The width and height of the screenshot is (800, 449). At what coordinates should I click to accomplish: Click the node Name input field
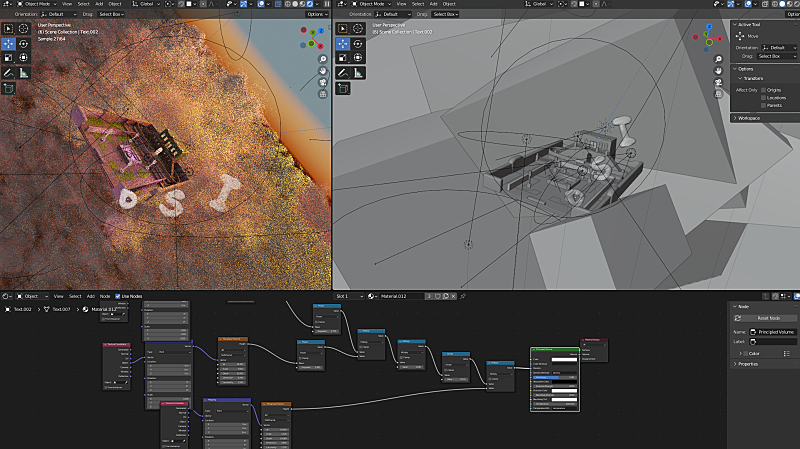point(774,331)
